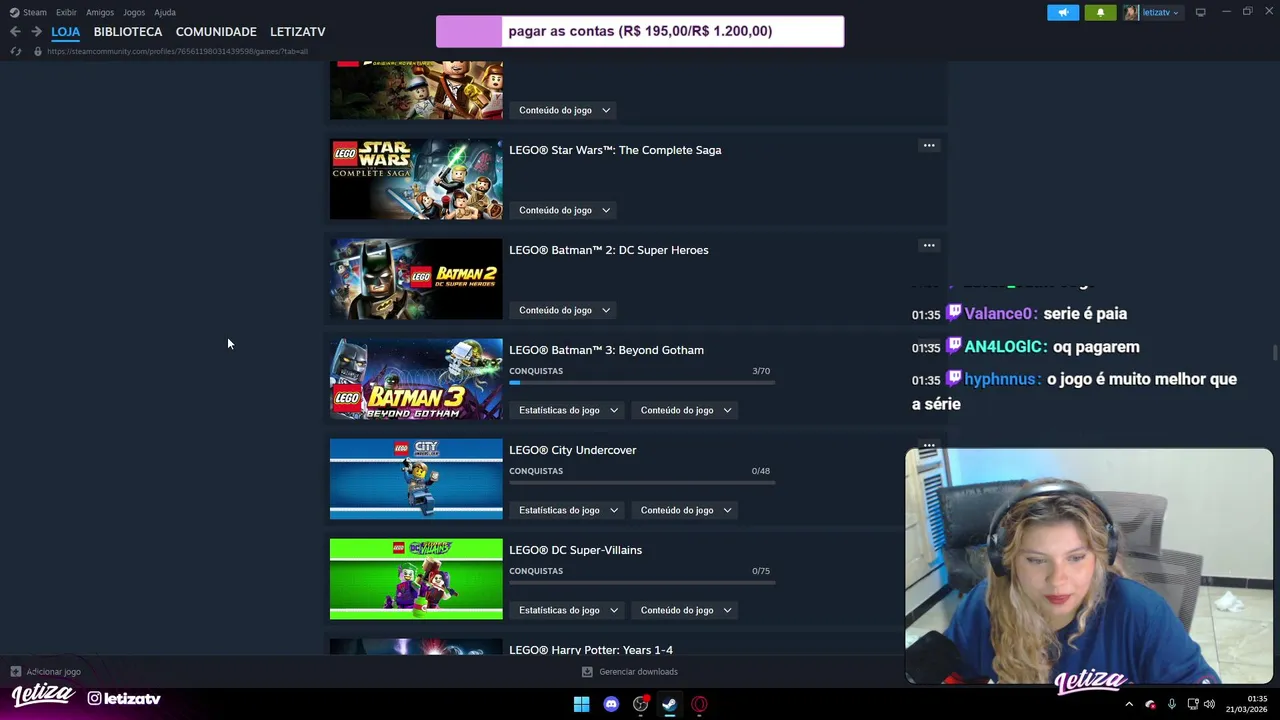Open the Exibir menu
Screen dimensions: 1280x720
point(66,12)
